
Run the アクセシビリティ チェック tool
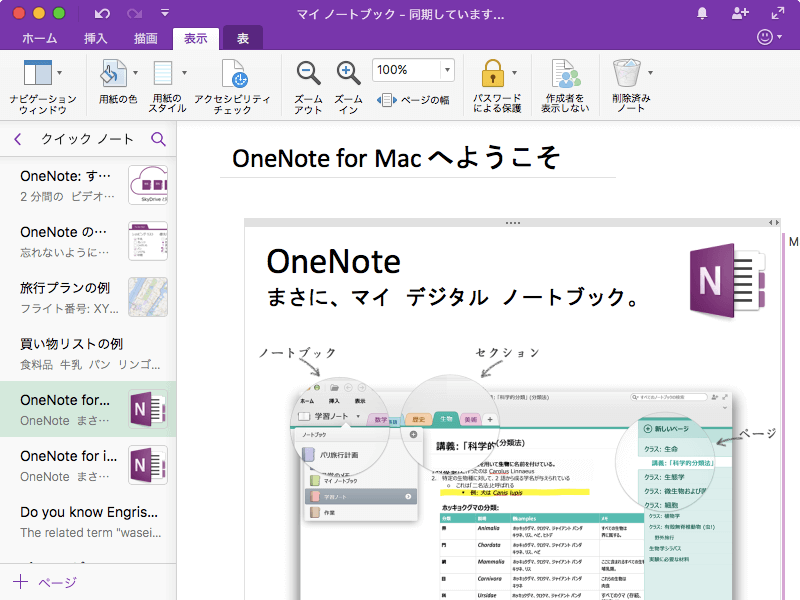(x=233, y=86)
